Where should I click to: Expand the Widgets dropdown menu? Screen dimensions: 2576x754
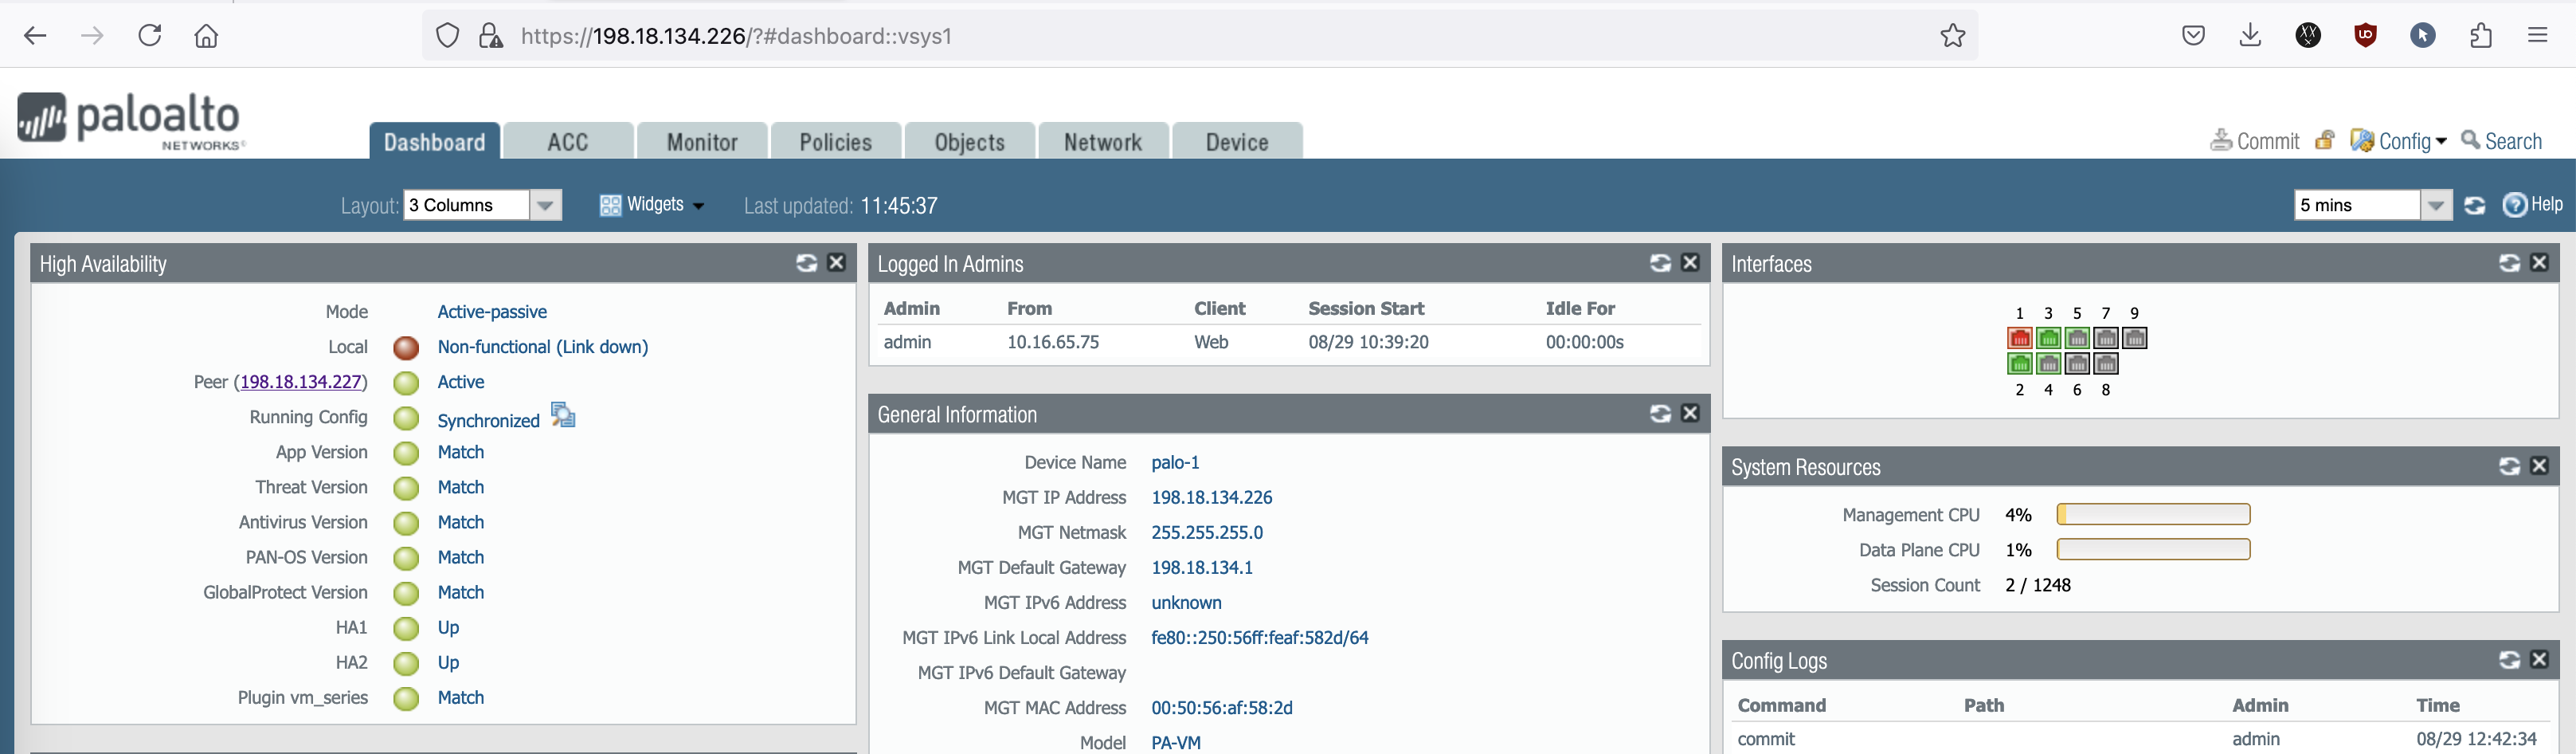(x=653, y=205)
